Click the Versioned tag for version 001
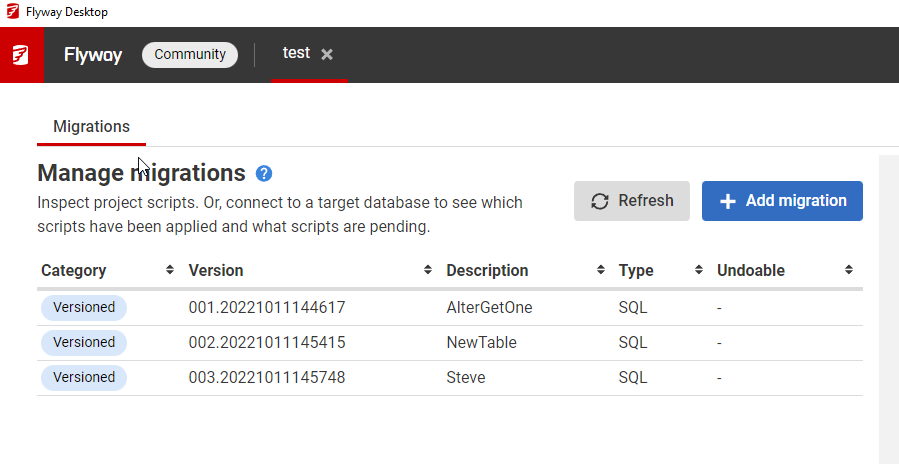Viewport: 899px width, 464px height. point(84,308)
